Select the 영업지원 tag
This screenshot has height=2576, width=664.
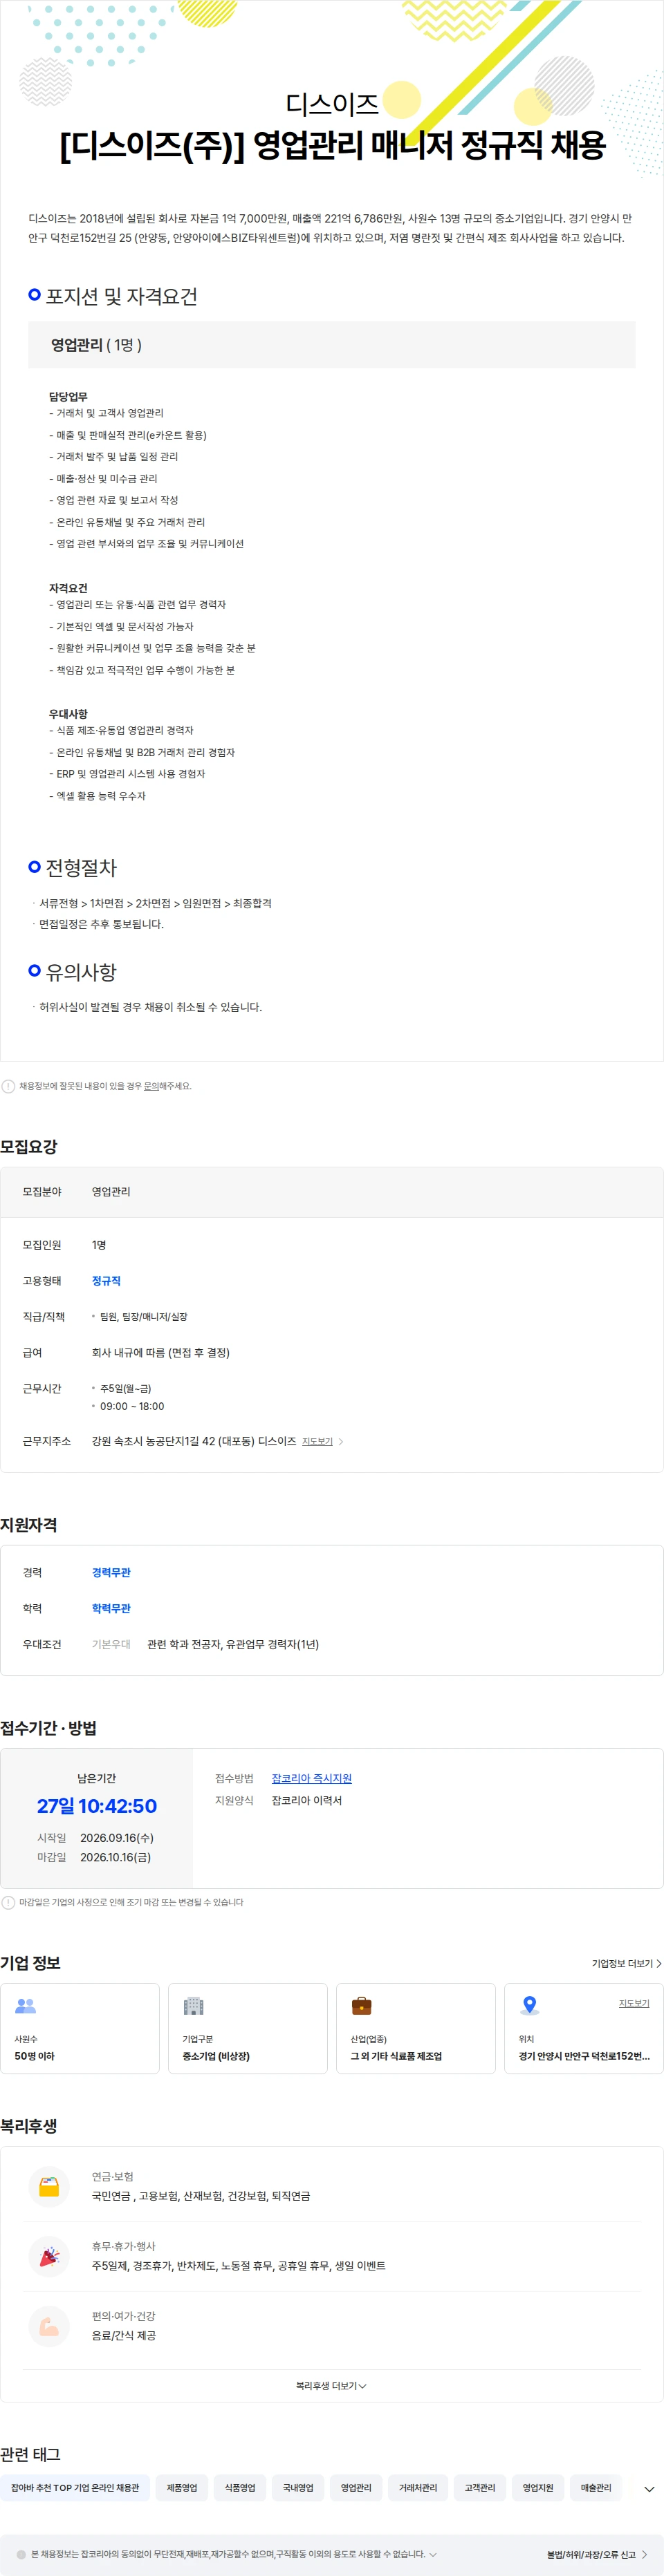click(538, 2488)
